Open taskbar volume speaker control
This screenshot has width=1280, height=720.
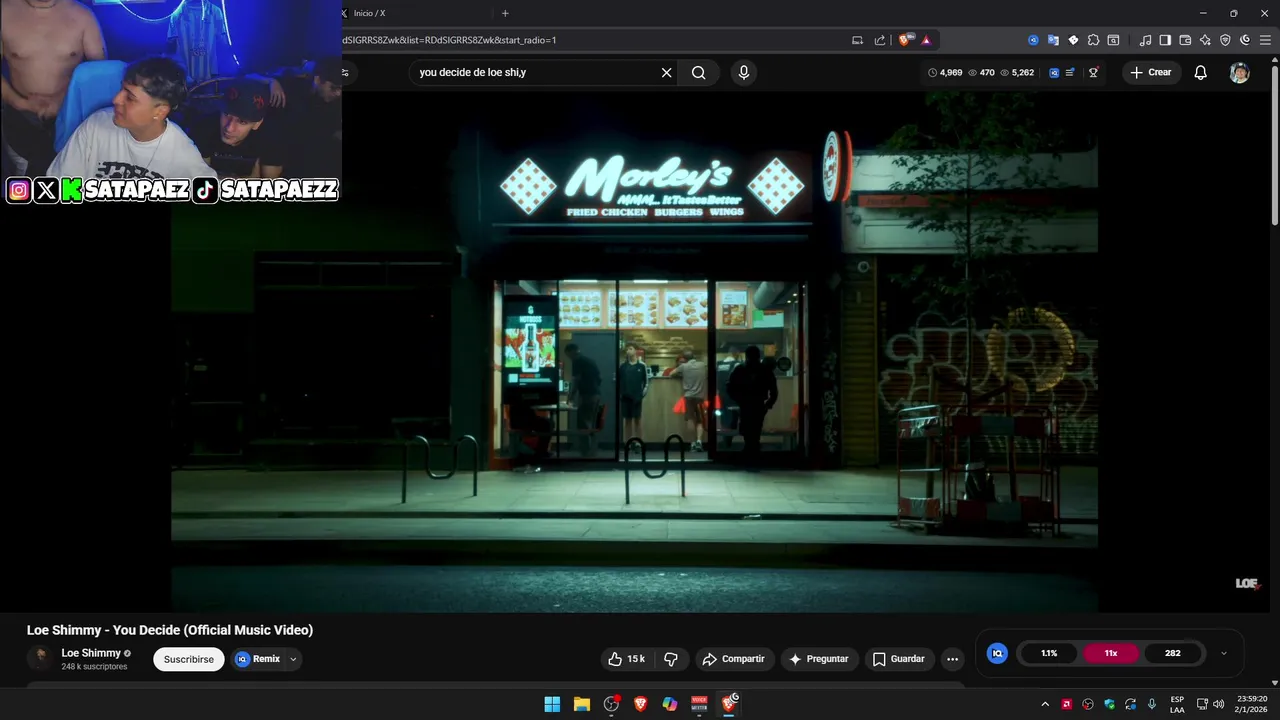pyautogui.click(x=1218, y=704)
